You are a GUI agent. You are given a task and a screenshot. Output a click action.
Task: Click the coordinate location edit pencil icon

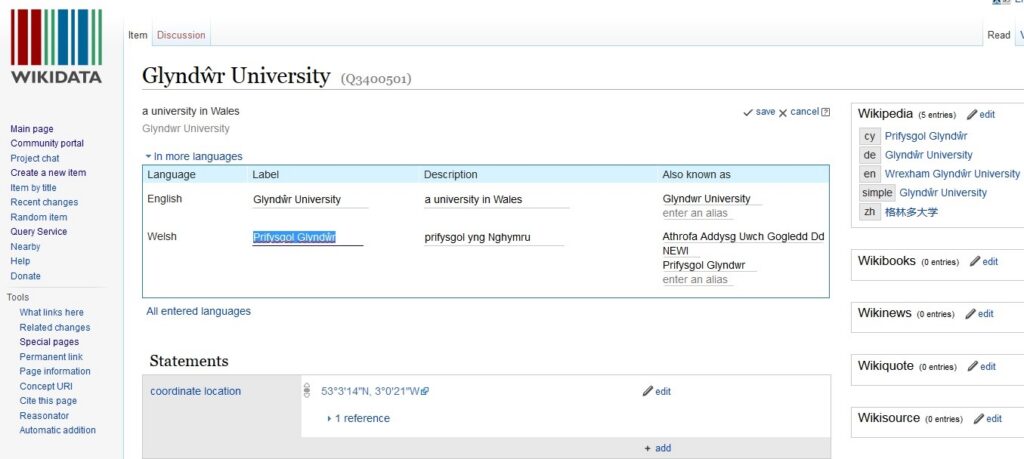(x=647, y=391)
